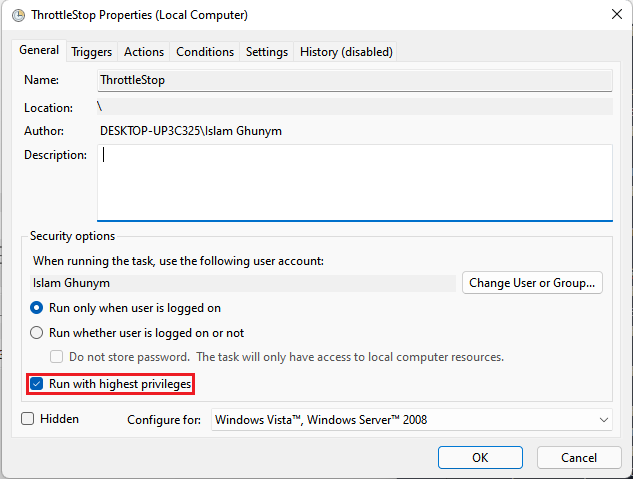Click Change User or Group button

coord(534,283)
